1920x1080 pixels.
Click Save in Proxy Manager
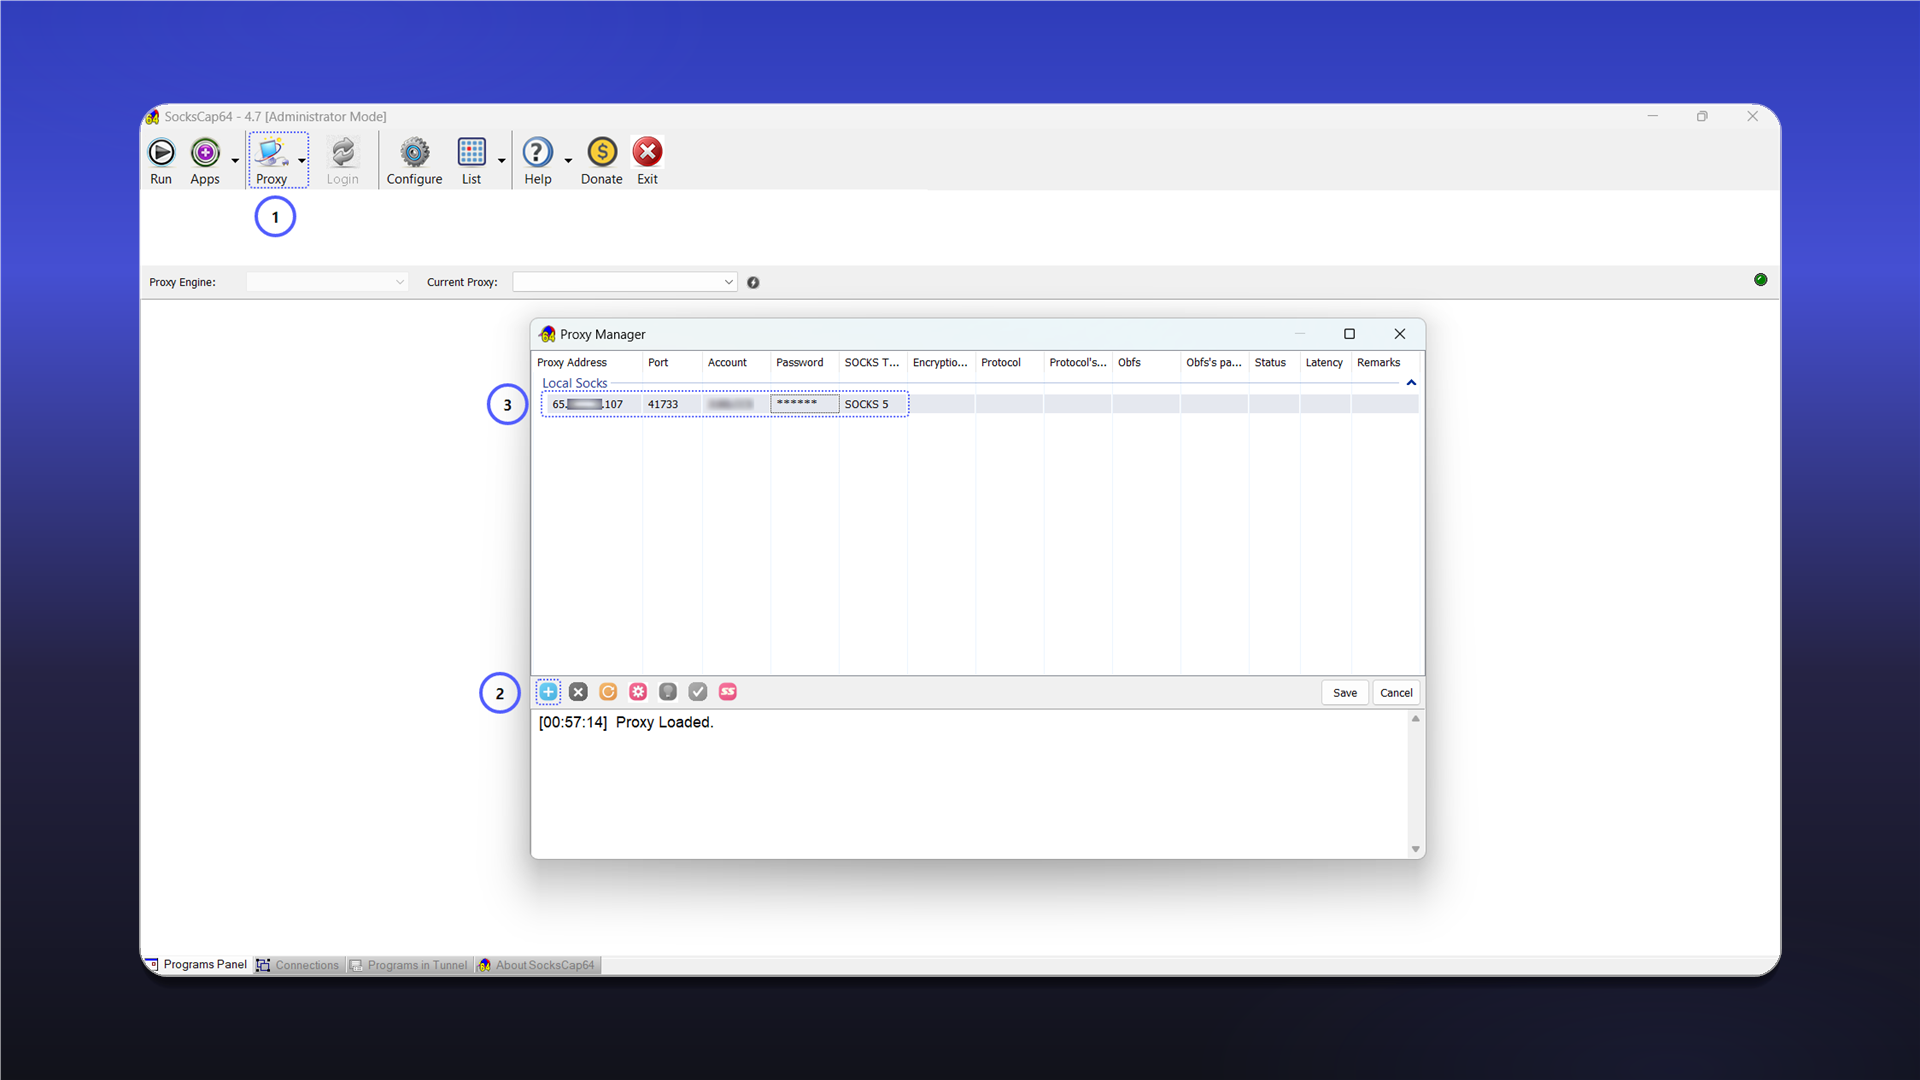click(1345, 693)
